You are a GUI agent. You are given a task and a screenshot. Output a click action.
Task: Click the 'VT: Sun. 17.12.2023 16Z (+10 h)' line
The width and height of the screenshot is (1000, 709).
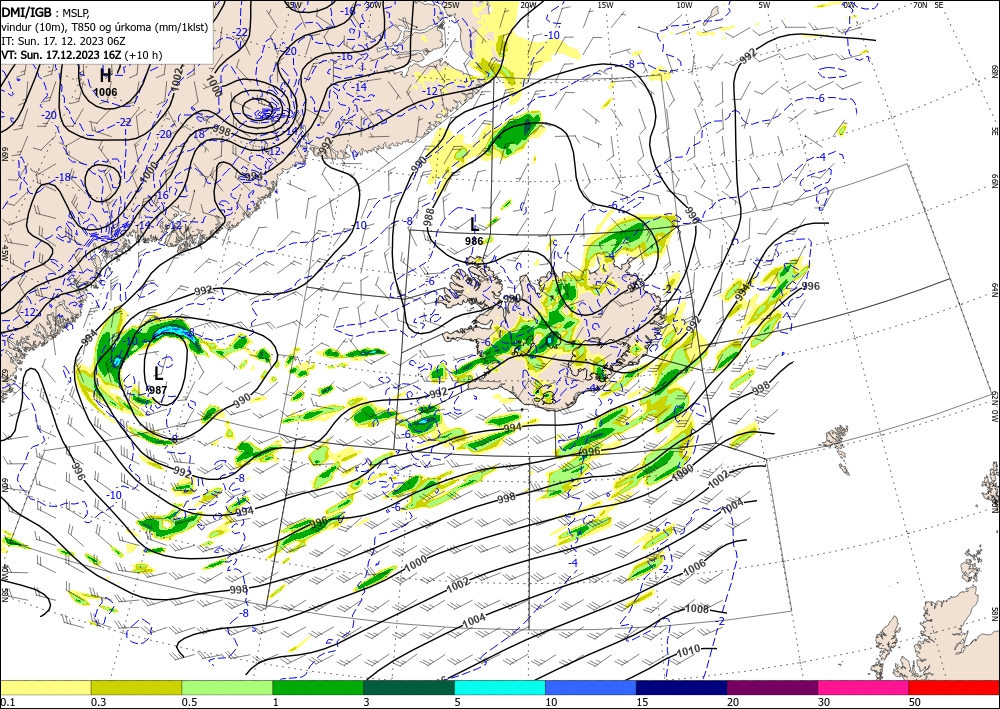82,55
